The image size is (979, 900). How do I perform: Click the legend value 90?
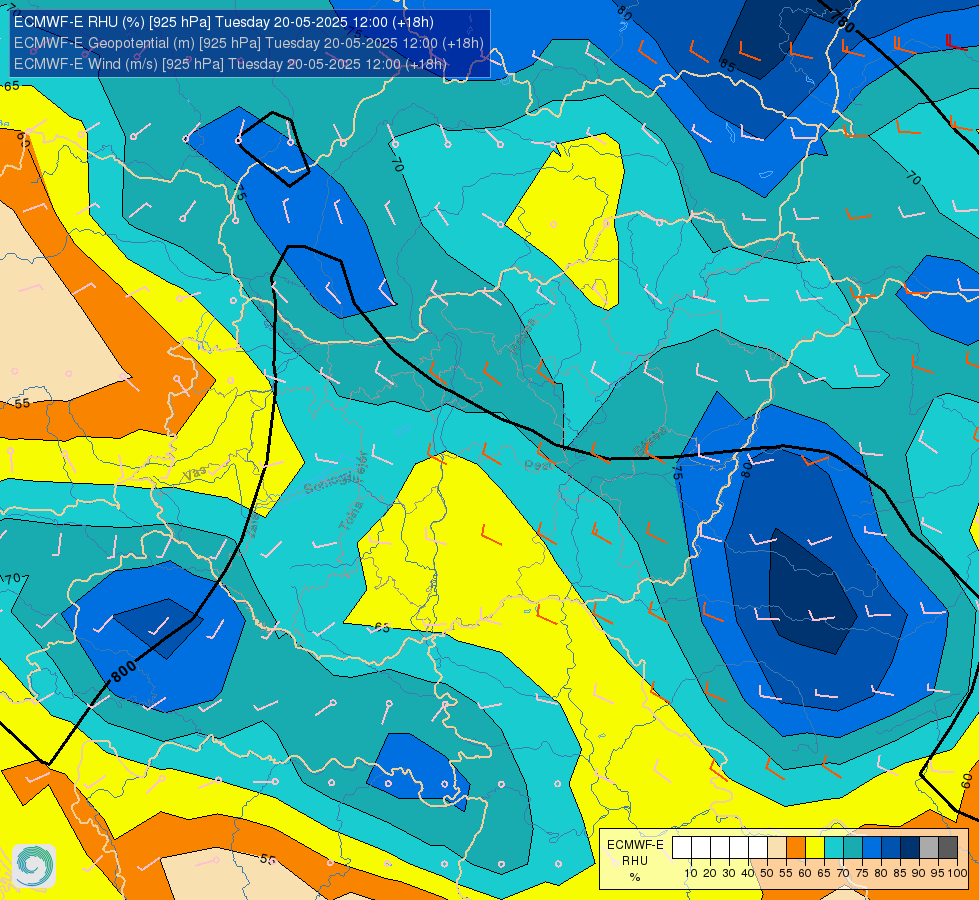click(919, 873)
